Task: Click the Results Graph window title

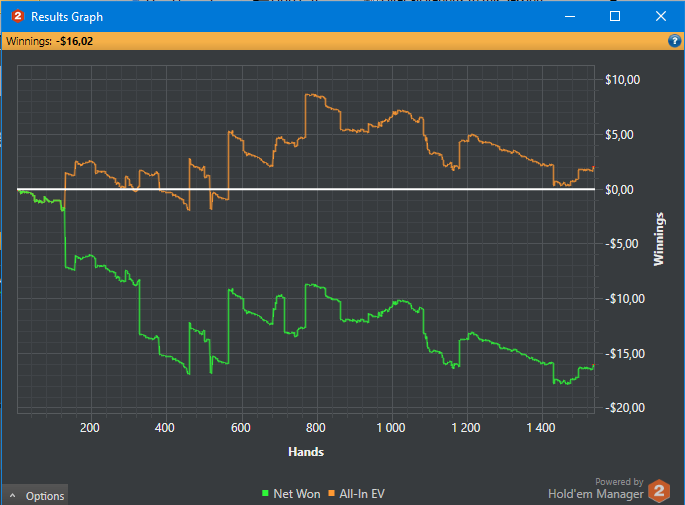Action: (67, 17)
